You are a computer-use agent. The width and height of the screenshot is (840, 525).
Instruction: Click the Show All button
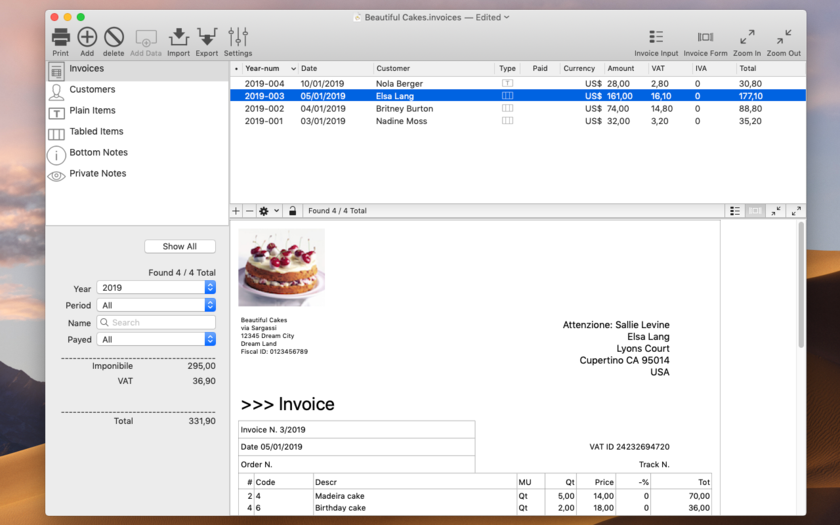click(x=180, y=246)
